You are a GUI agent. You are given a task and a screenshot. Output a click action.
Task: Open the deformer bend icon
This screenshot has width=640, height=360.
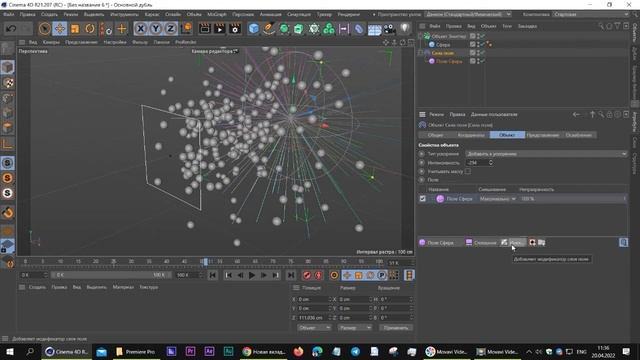click(x=359, y=29)
